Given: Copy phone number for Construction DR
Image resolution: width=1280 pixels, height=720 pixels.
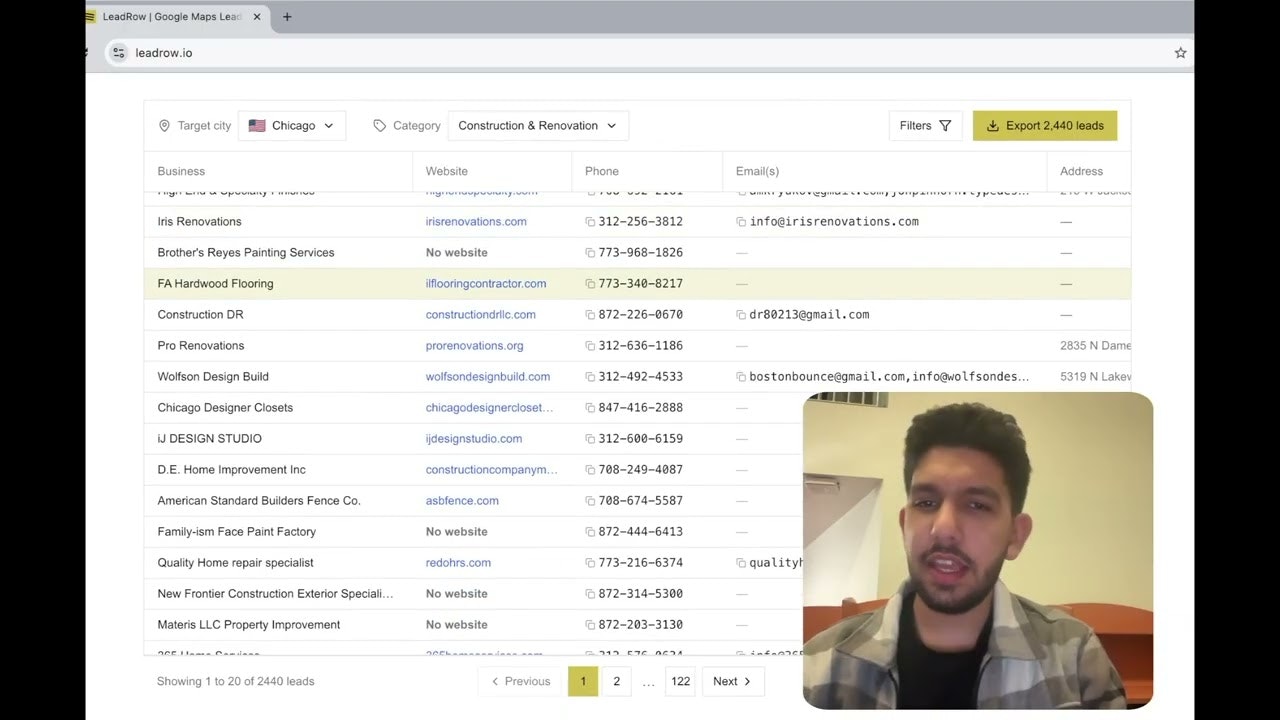Looking at the screenshot, I should click(x=591, y=315).
